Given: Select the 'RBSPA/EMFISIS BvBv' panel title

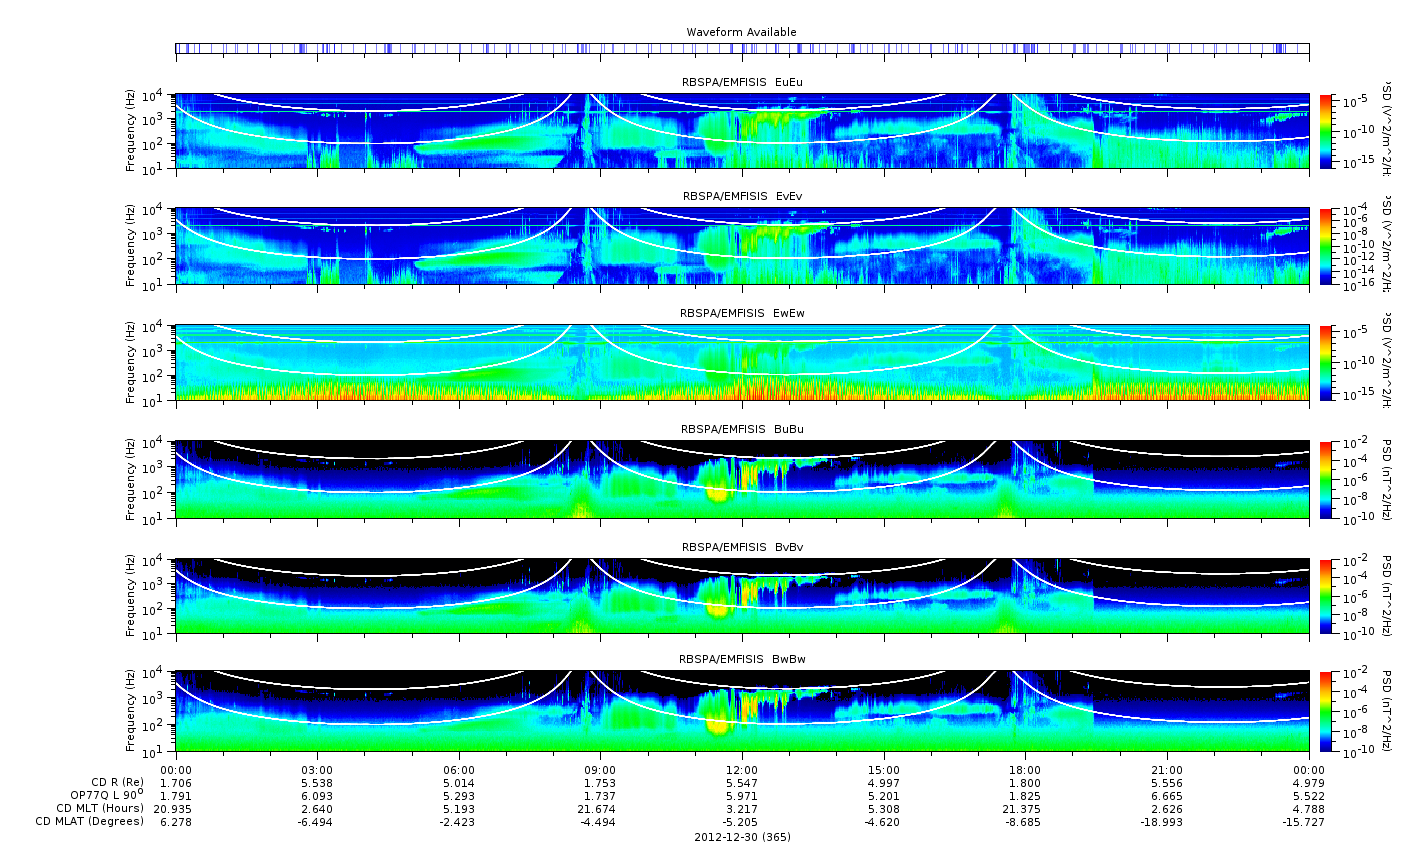Looking at the screenshot, I should 742,547.
